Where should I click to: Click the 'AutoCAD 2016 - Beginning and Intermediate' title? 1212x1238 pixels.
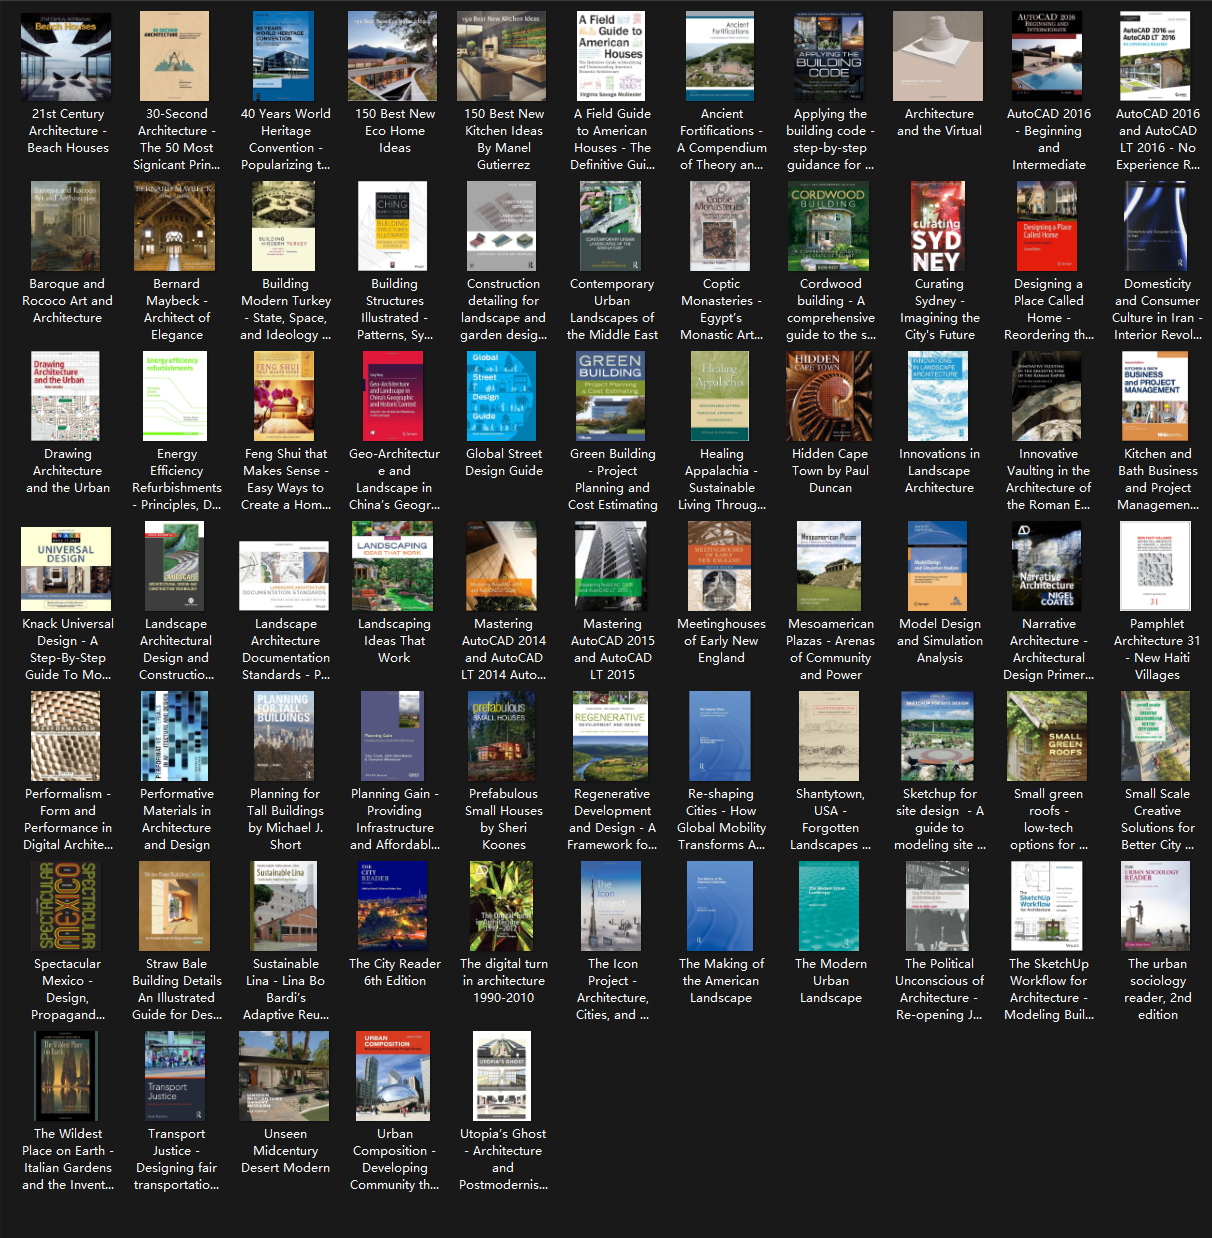point(1048,139)
